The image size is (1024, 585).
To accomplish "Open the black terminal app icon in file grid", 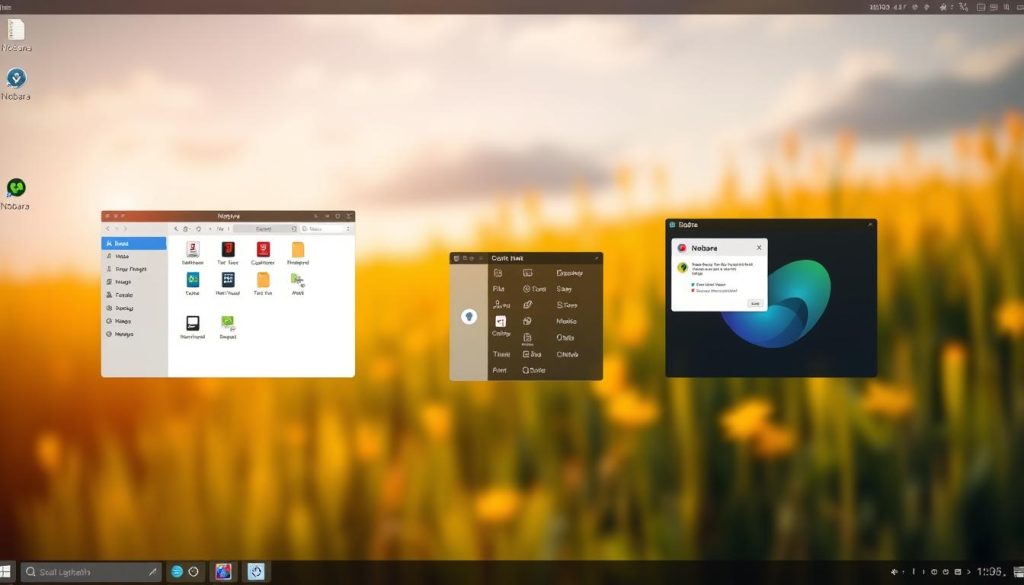I will 194,323.
